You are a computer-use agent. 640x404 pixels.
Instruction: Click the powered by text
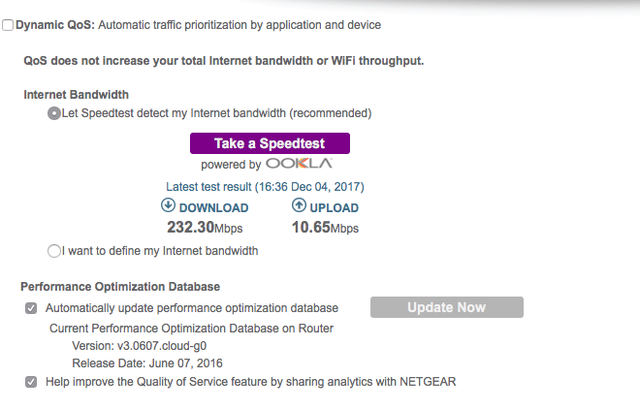(x=231, y=164)
